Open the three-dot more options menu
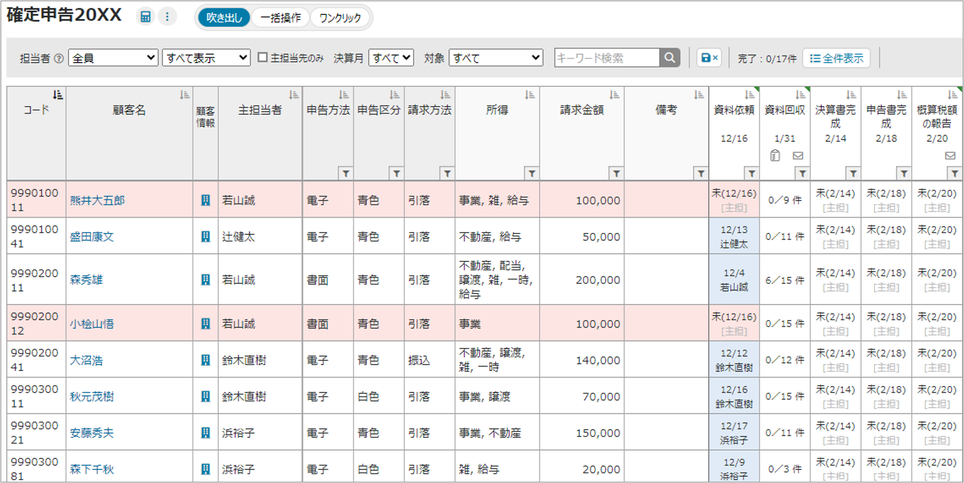 pyautogui.click(x=167, y=17)
